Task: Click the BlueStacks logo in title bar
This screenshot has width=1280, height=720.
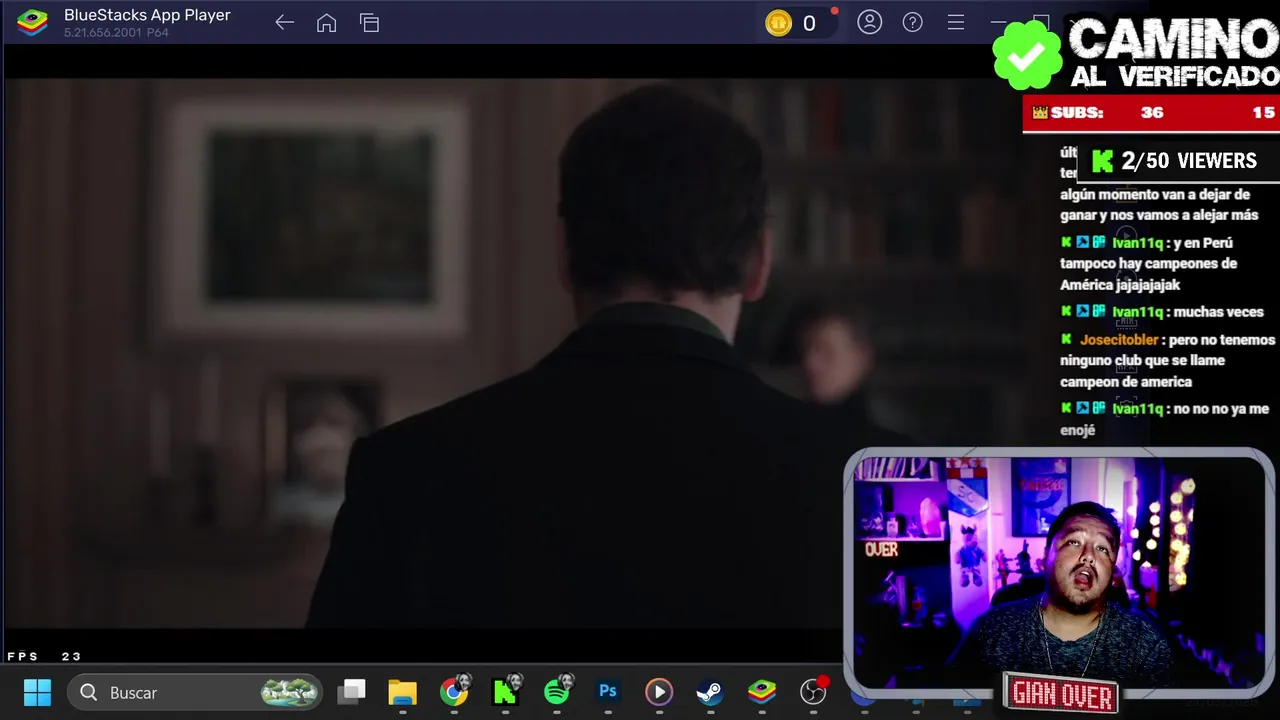Action: click(32, 22)
